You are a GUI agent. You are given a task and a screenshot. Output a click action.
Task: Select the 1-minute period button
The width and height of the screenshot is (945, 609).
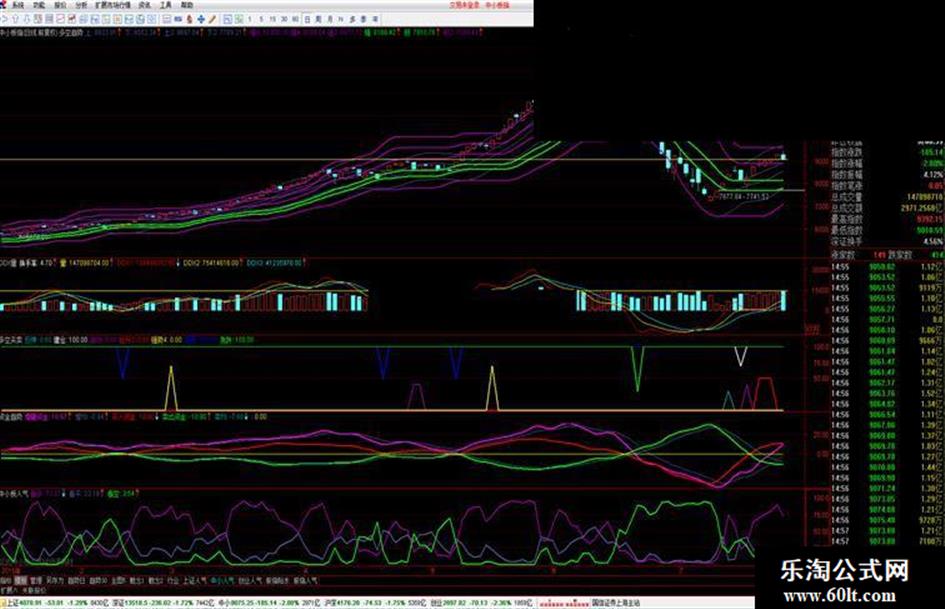pos(250,19)
